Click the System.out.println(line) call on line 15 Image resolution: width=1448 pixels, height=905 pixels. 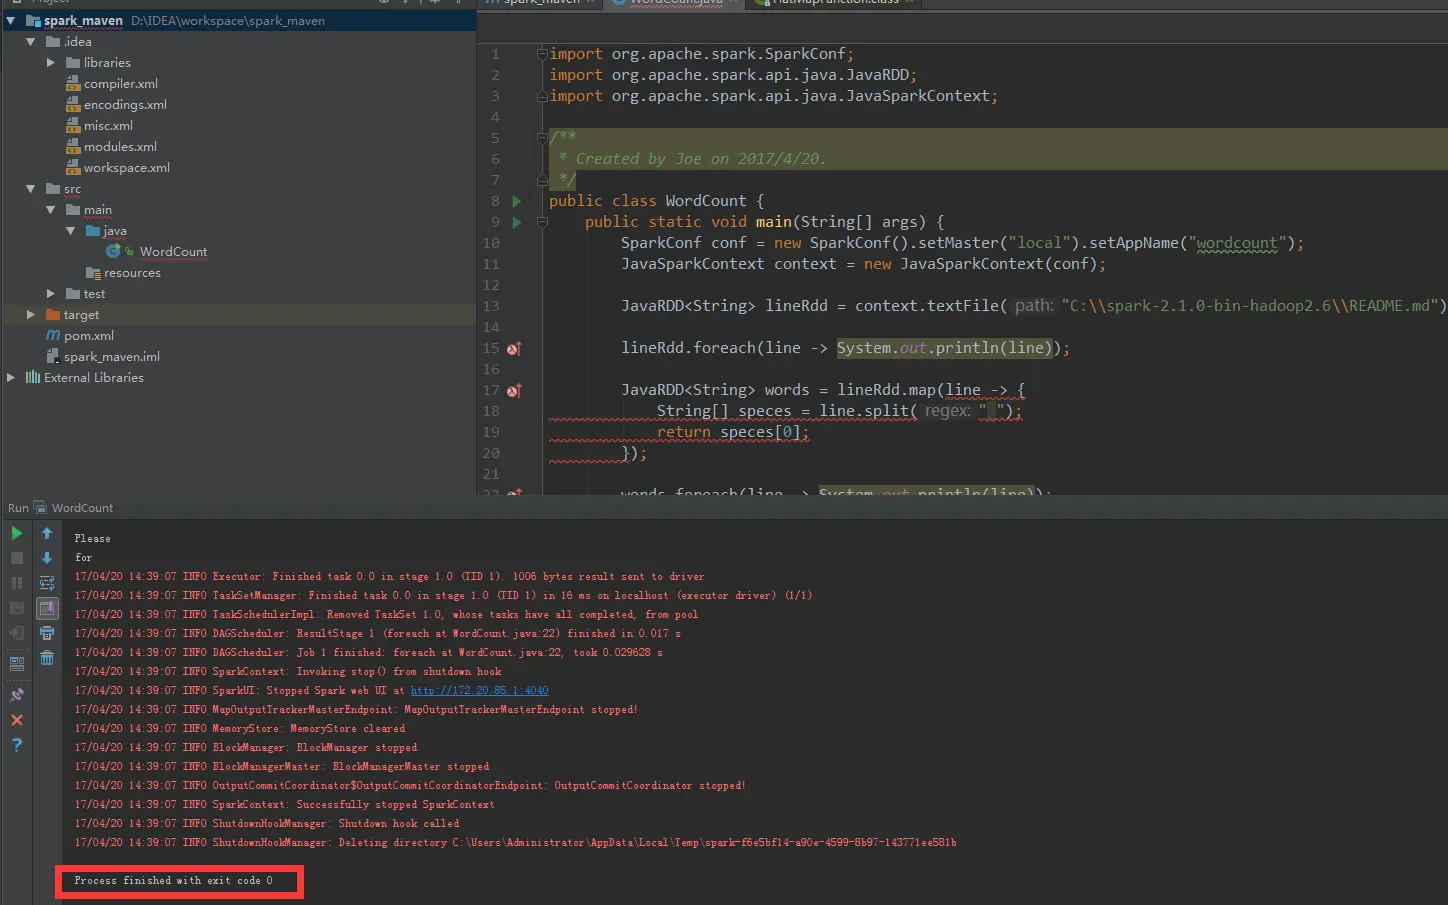point(944,348)
